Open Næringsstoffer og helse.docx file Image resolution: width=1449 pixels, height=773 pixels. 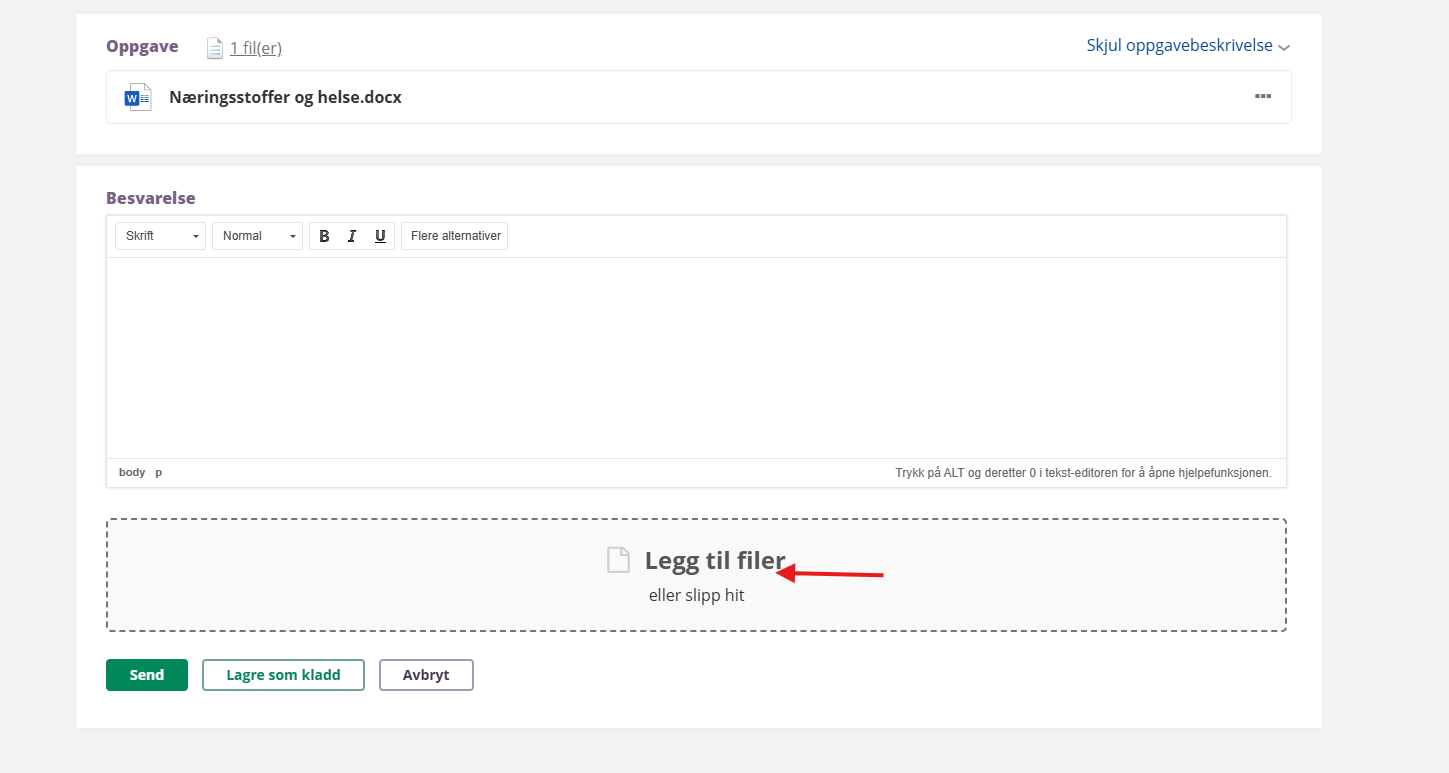(x=285, y=97)
